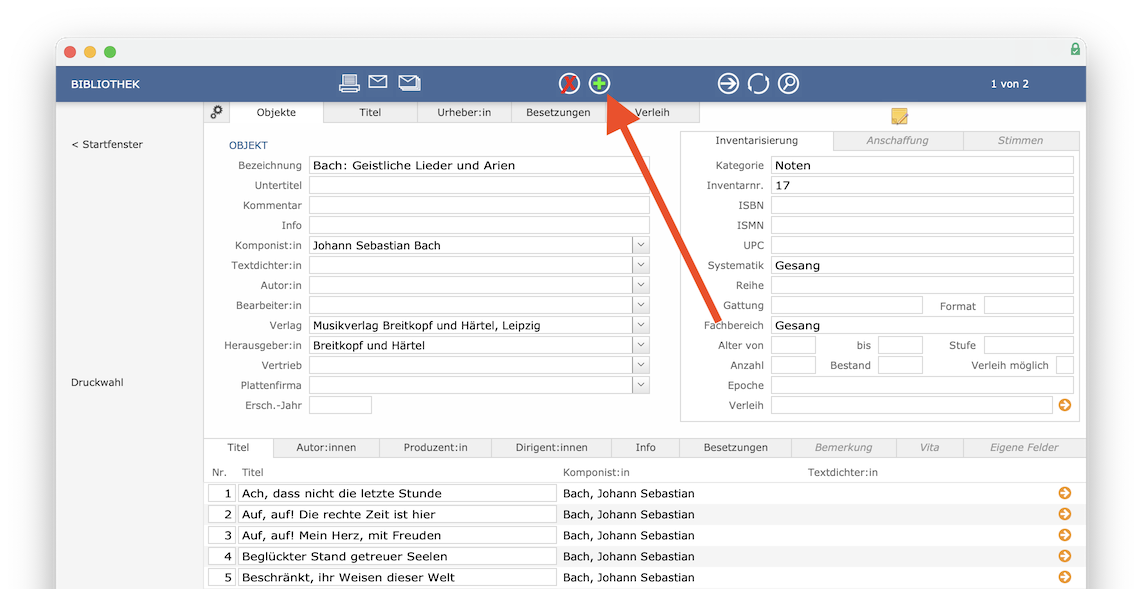Click the circular refresh icon
This screenshot has height=589, width=1142.
tap(758, 84)
